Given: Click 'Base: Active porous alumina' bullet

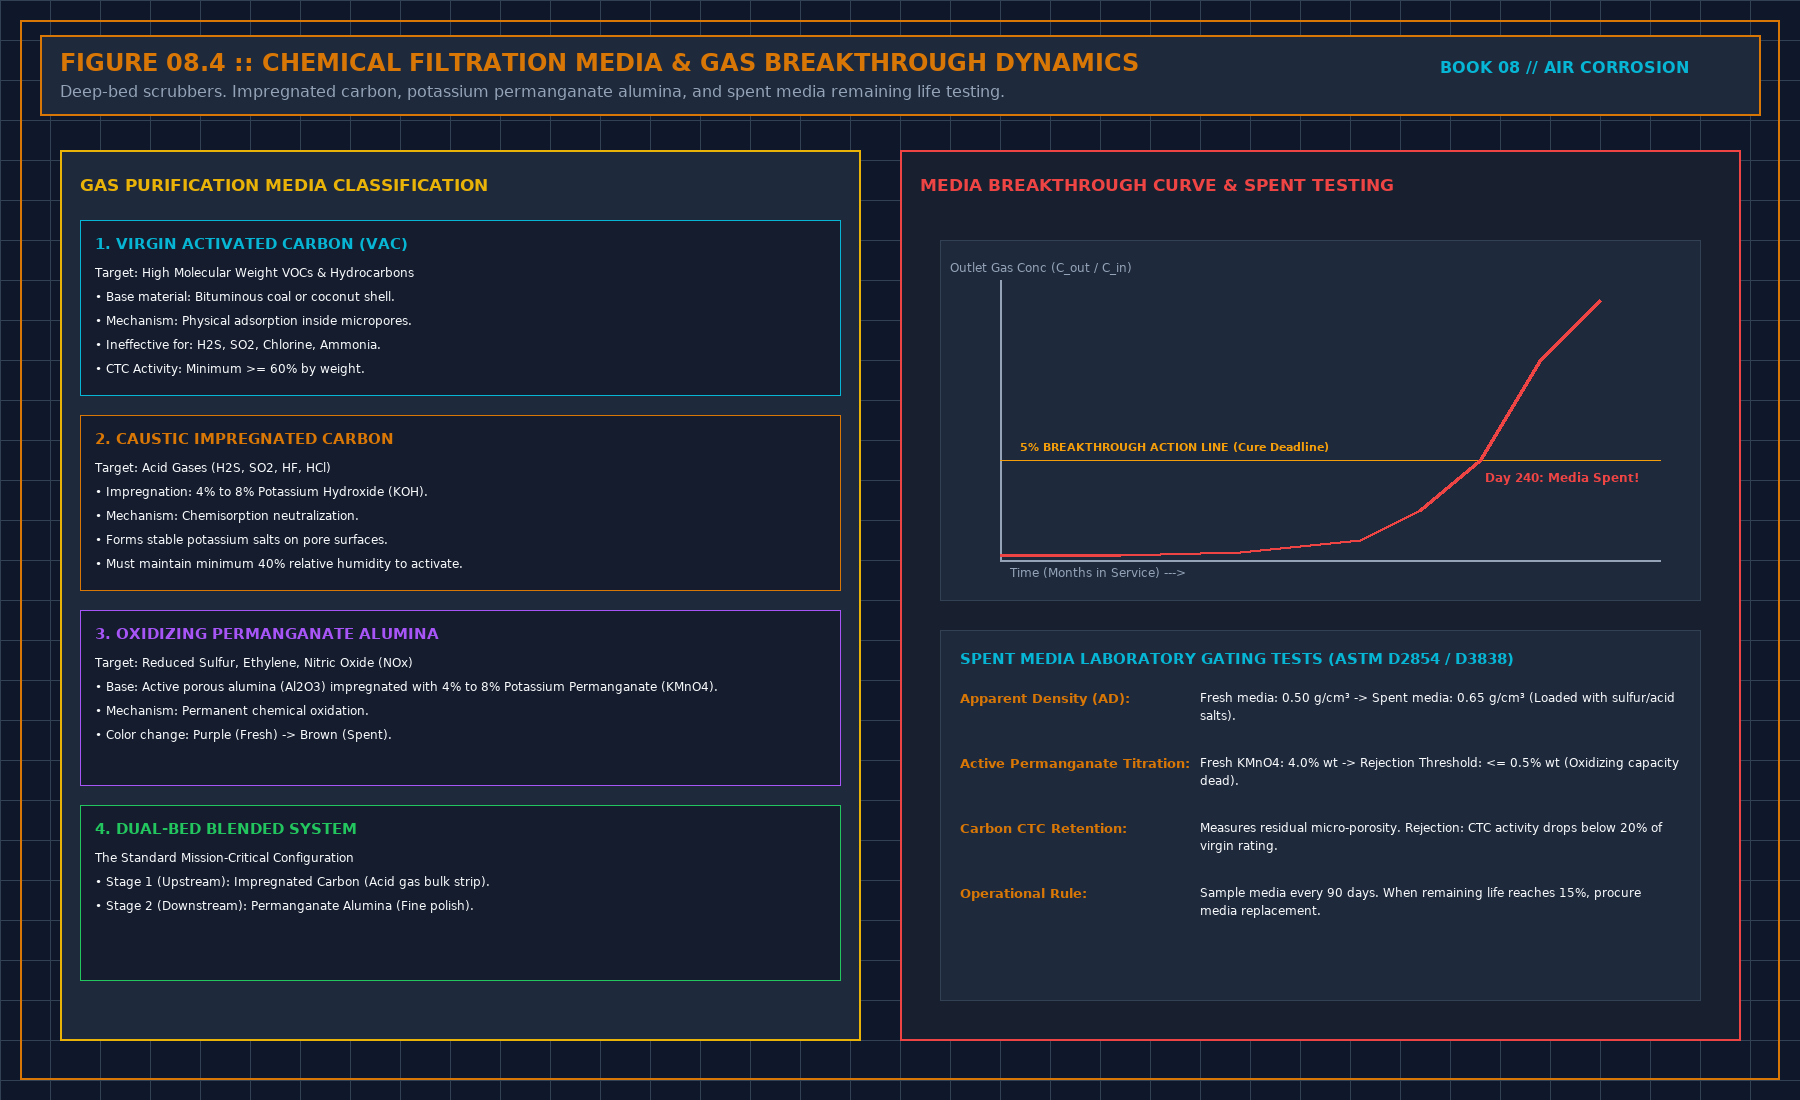Looking at the screenshot, I should 406,687.
